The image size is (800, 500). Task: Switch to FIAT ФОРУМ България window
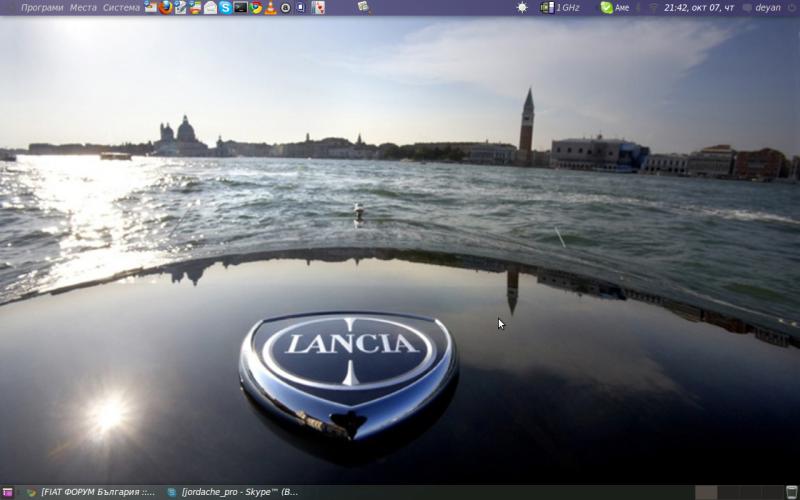92,492
